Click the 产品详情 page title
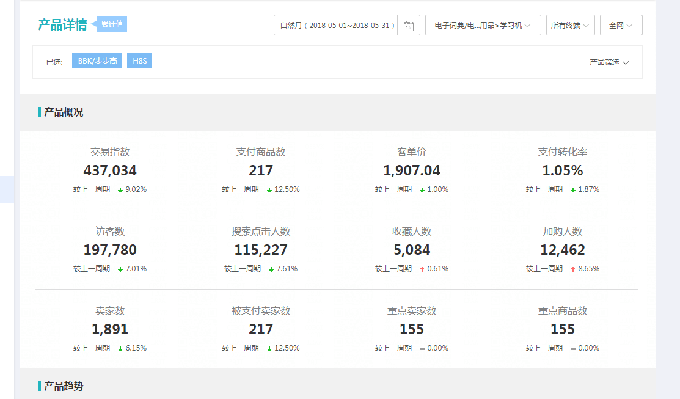 (62, 25)
